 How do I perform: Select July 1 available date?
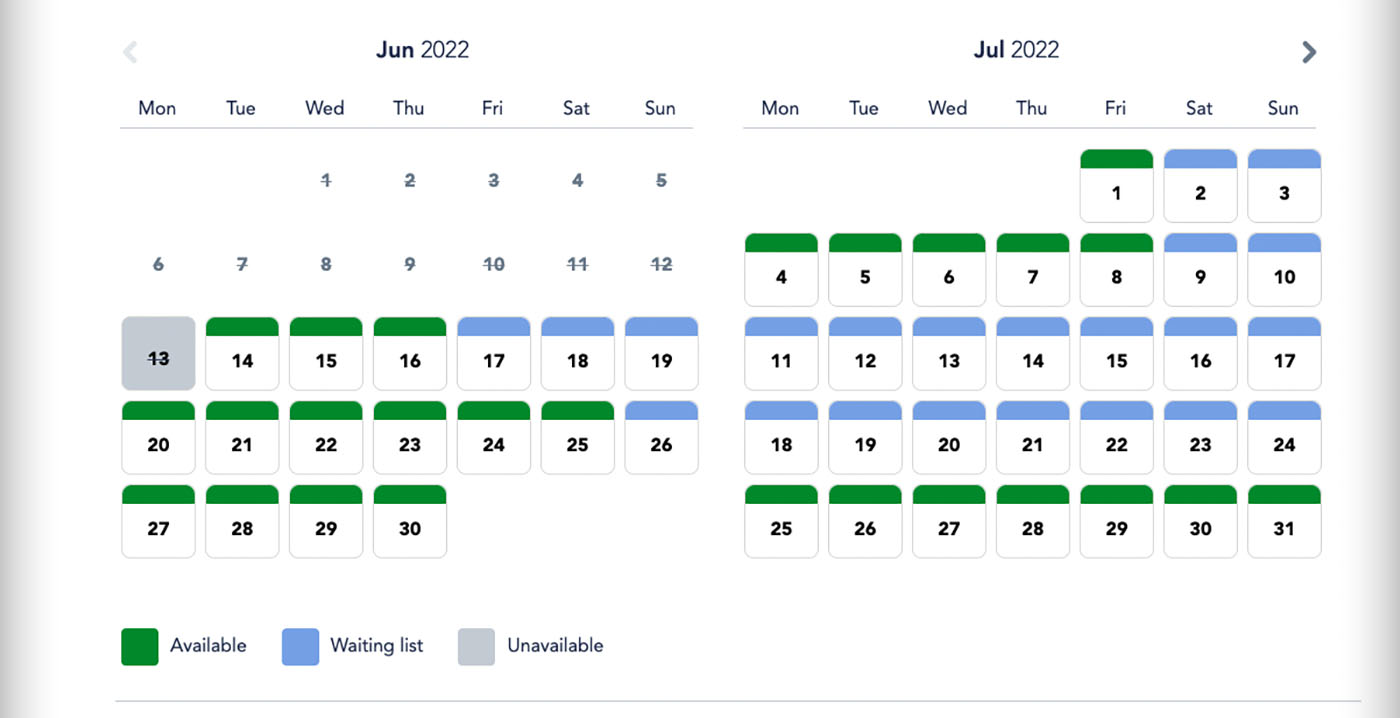(1117, 185)
